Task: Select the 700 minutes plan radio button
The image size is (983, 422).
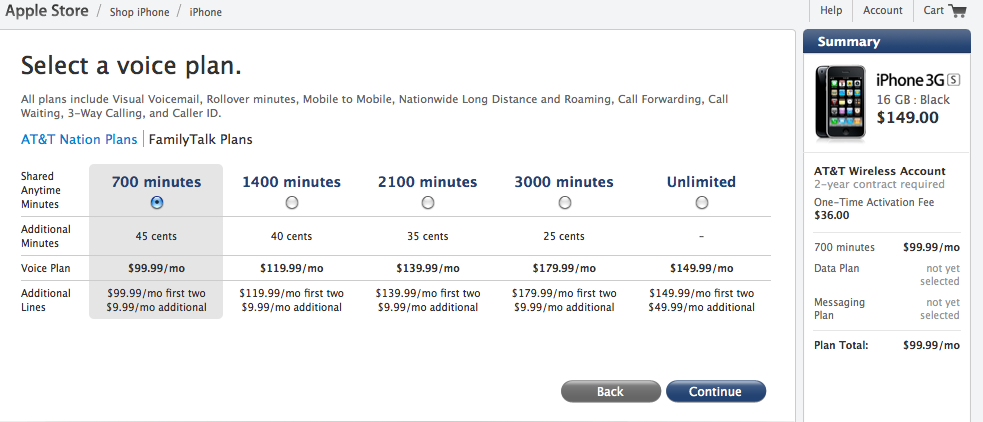Action: (x=157, y=203)
